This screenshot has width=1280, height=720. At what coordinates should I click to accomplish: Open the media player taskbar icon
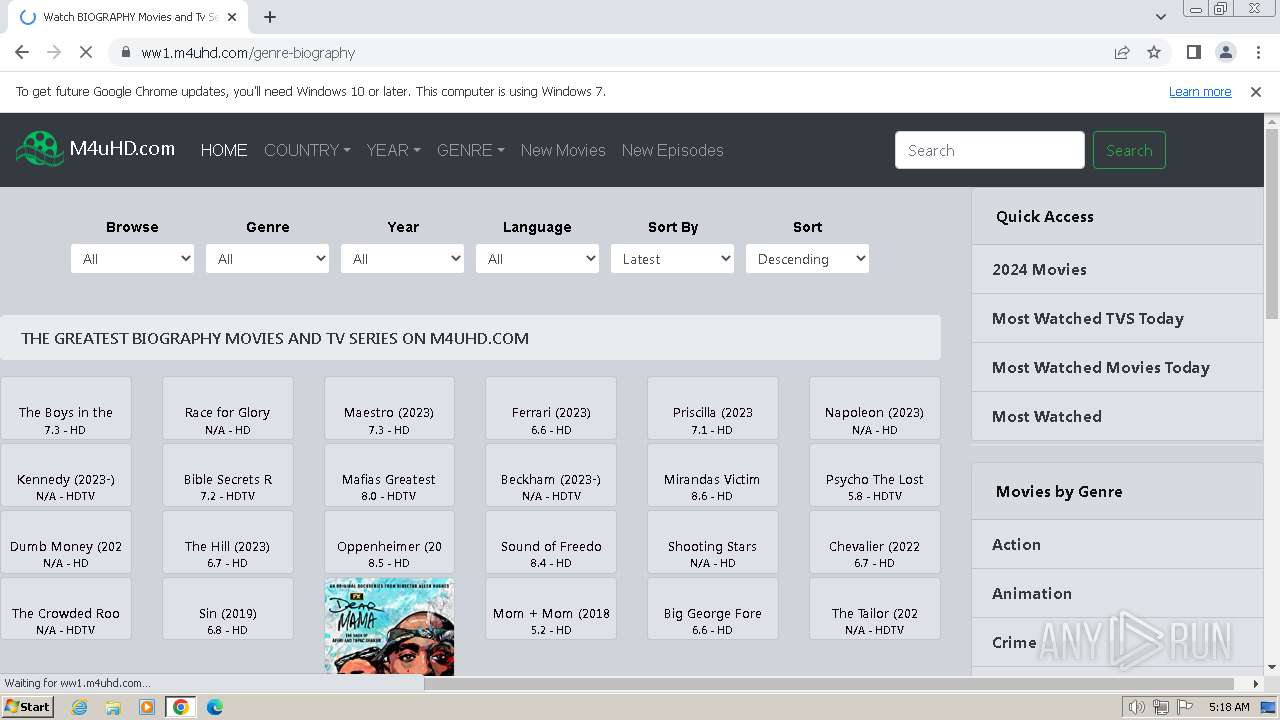pyautogui.click(x=147, y=707)
